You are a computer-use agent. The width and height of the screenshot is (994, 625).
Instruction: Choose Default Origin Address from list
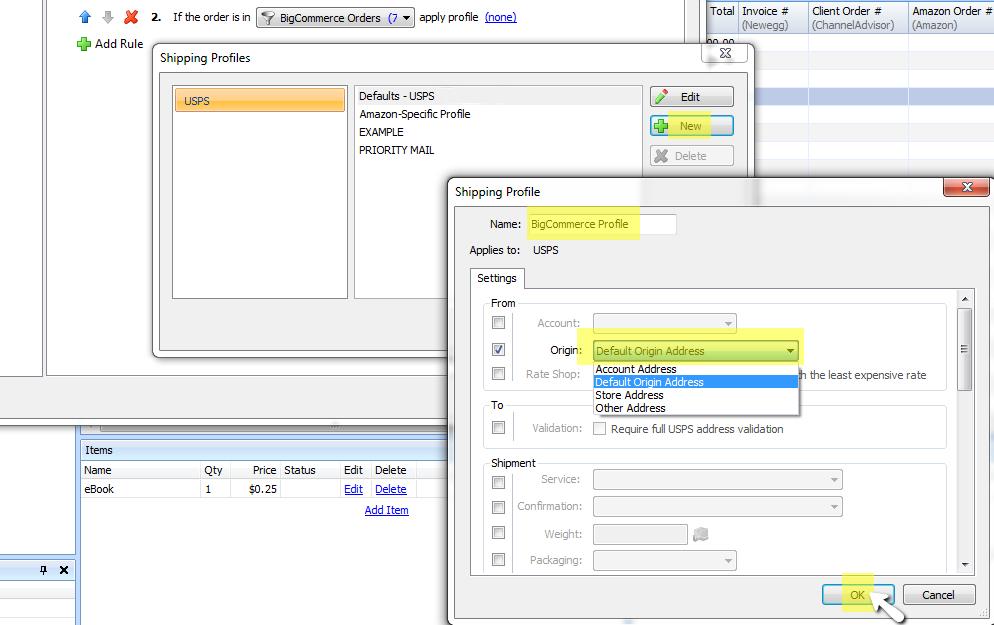pyautogui.click(x=695, y=382)
